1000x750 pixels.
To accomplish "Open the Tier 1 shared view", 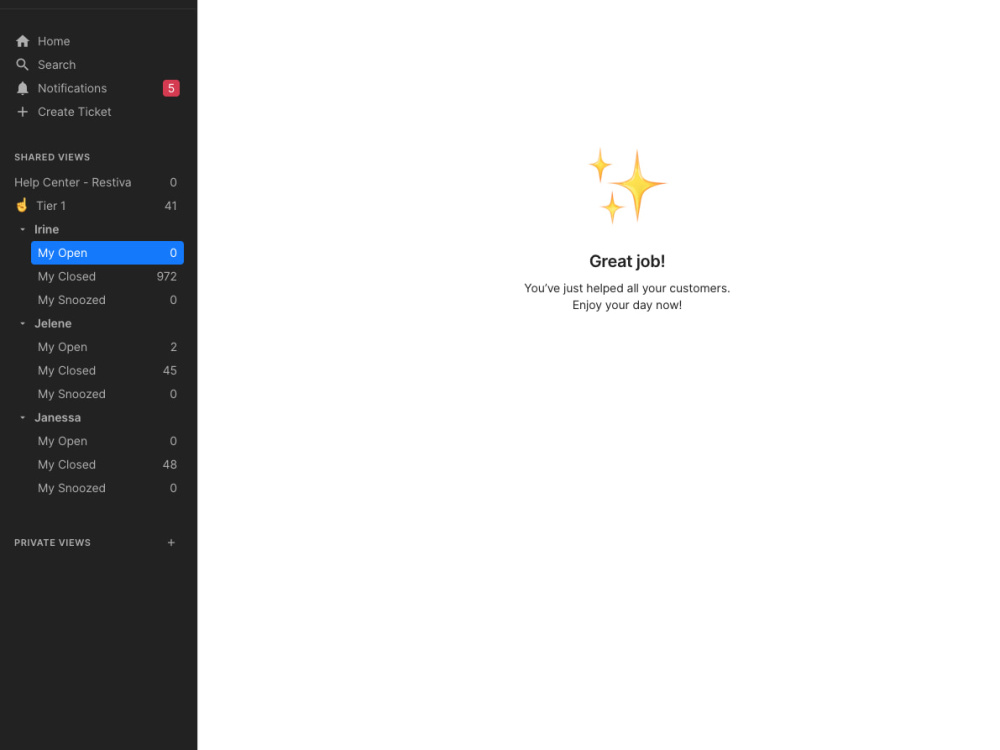I will tap(96, 205).
